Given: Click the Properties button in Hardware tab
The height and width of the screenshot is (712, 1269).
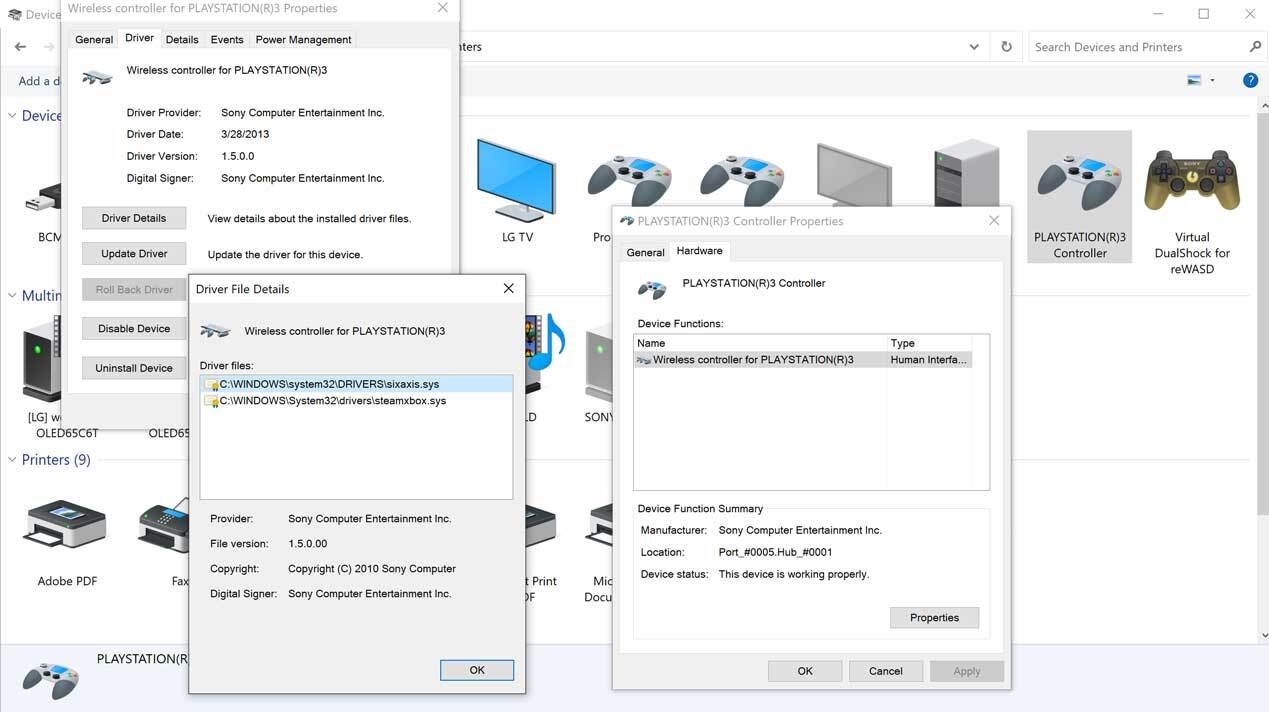Looking at the screenshot, I should (934, 618).
